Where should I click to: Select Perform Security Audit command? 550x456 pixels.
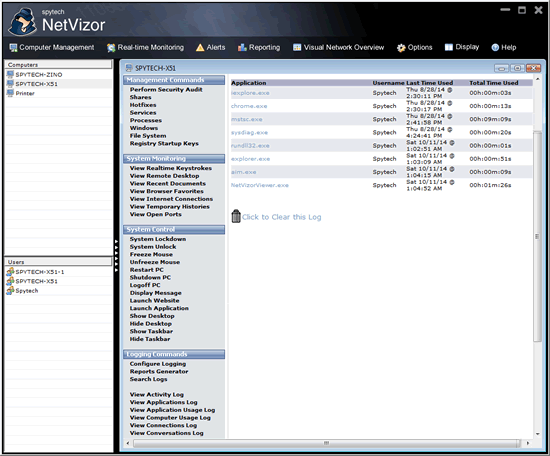tap(166, 89)
